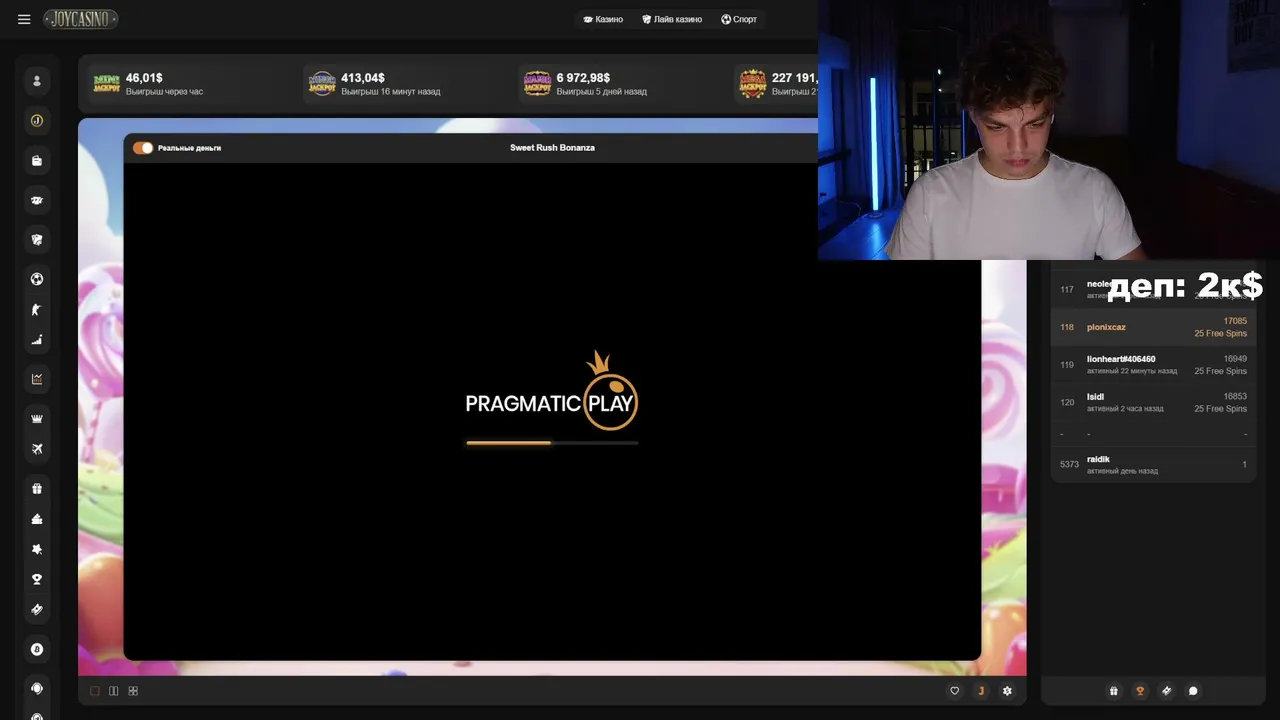Select the lionheart#406460 leaderboard row
This screenshot has width=1280, height=720.
1153,365
